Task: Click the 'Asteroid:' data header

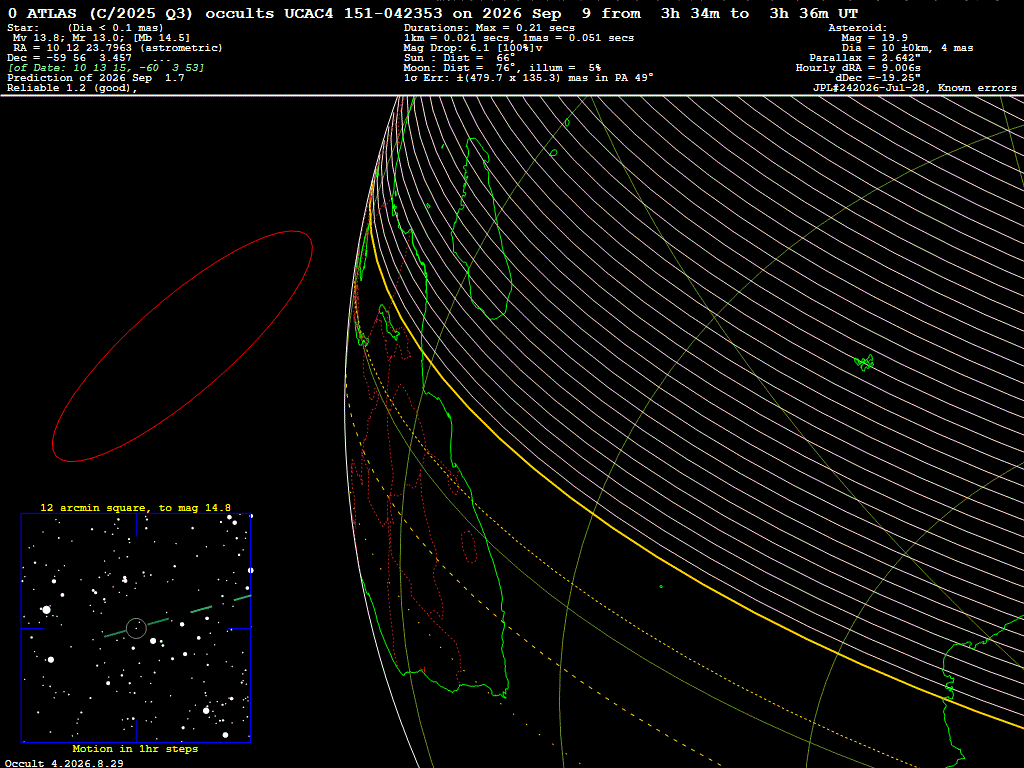Action: 857,28
